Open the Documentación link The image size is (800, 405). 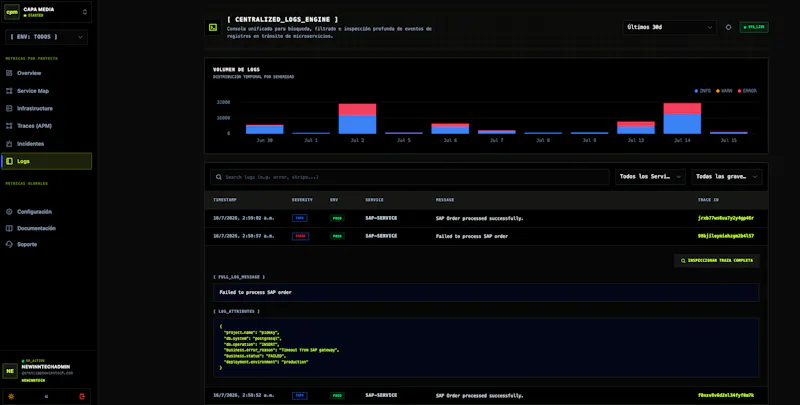click(x=31, y=228)
